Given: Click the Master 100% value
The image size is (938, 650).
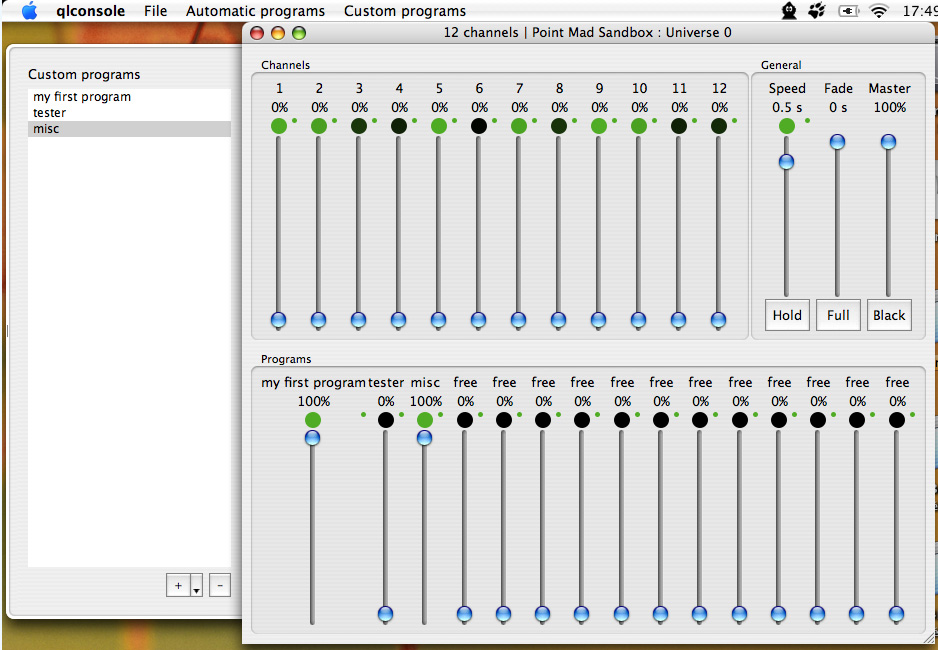Looking at the screenshot, I should pos(890,108).
